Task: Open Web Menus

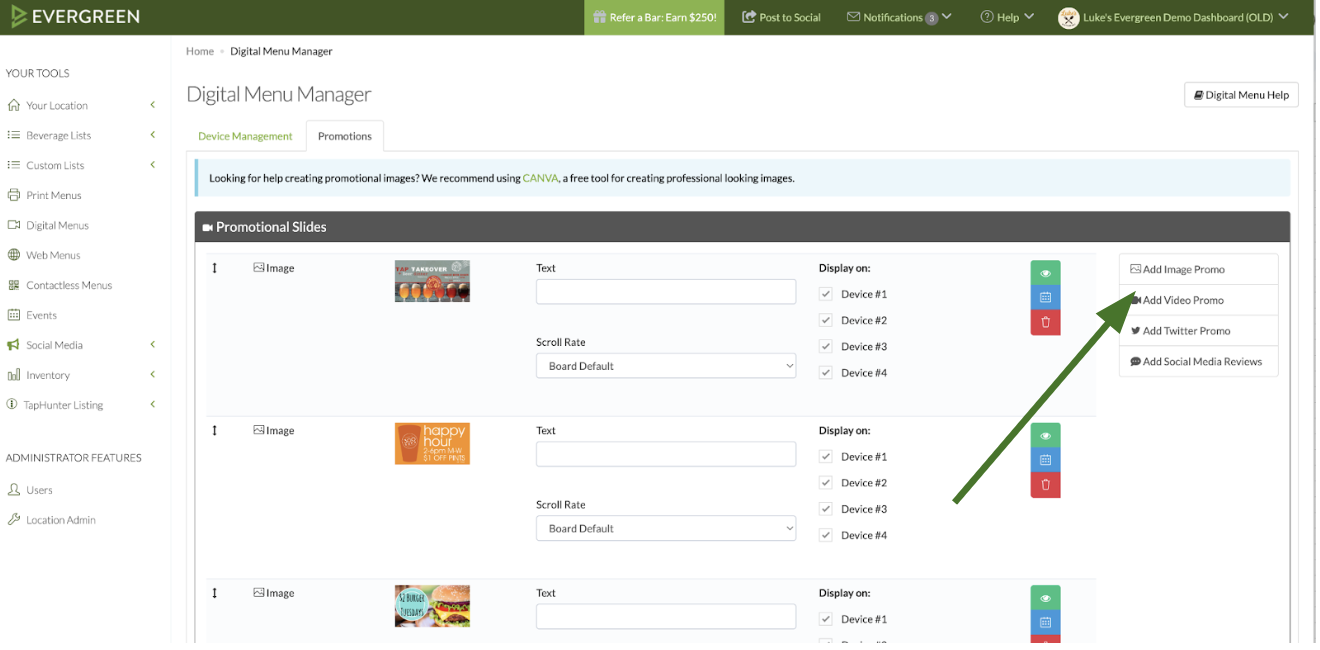Action: pyautogui.click(x=53, y=255)
